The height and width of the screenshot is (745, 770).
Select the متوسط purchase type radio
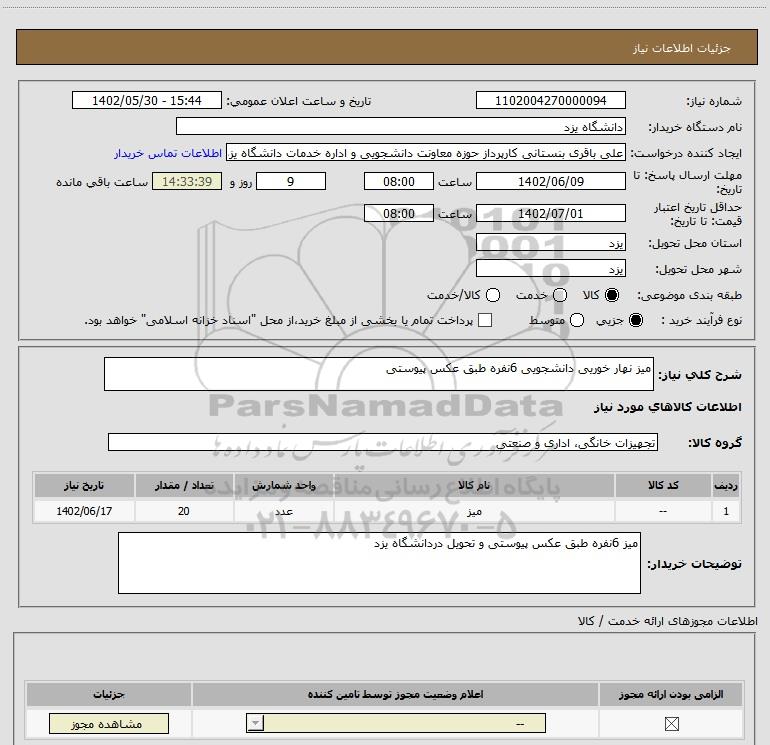(x=577, y=320)
